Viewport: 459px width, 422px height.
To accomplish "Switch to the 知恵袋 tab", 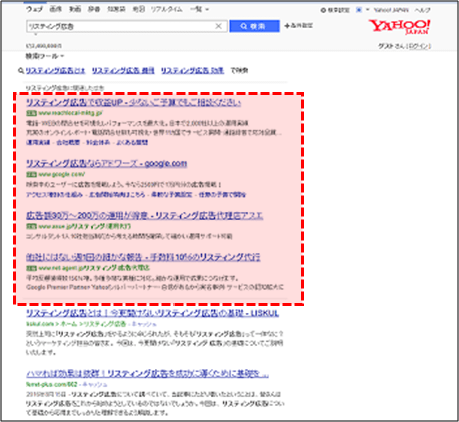I will click(116, 9).
